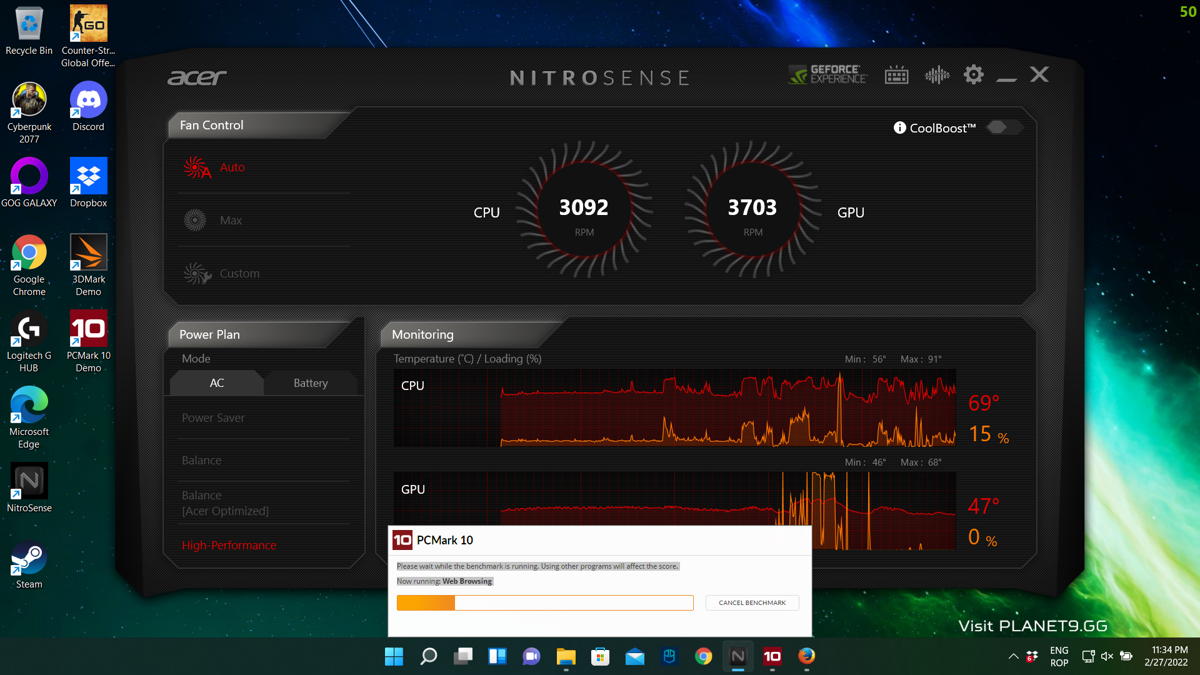Image resolution: width=1200 pixels, height=675 pixels.
Task: Select the Discord desktop shortcut
Action: coord(88,107)
